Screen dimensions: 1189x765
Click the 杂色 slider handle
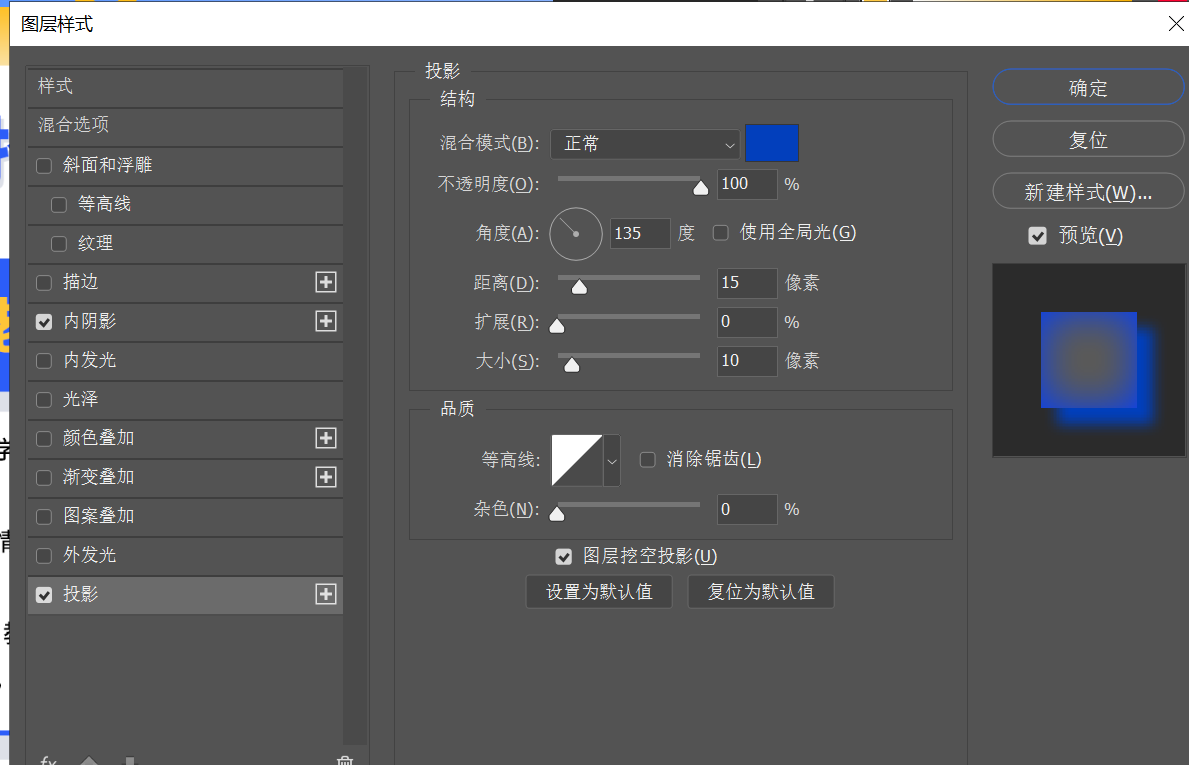(557, 514)
